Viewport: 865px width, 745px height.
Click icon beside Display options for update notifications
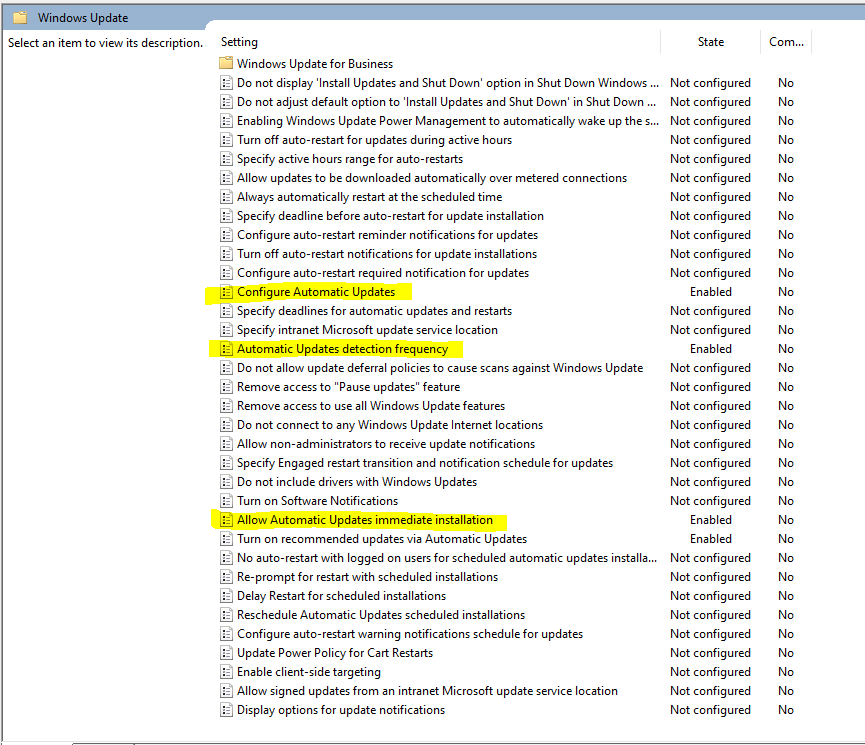tap(226, 710)
